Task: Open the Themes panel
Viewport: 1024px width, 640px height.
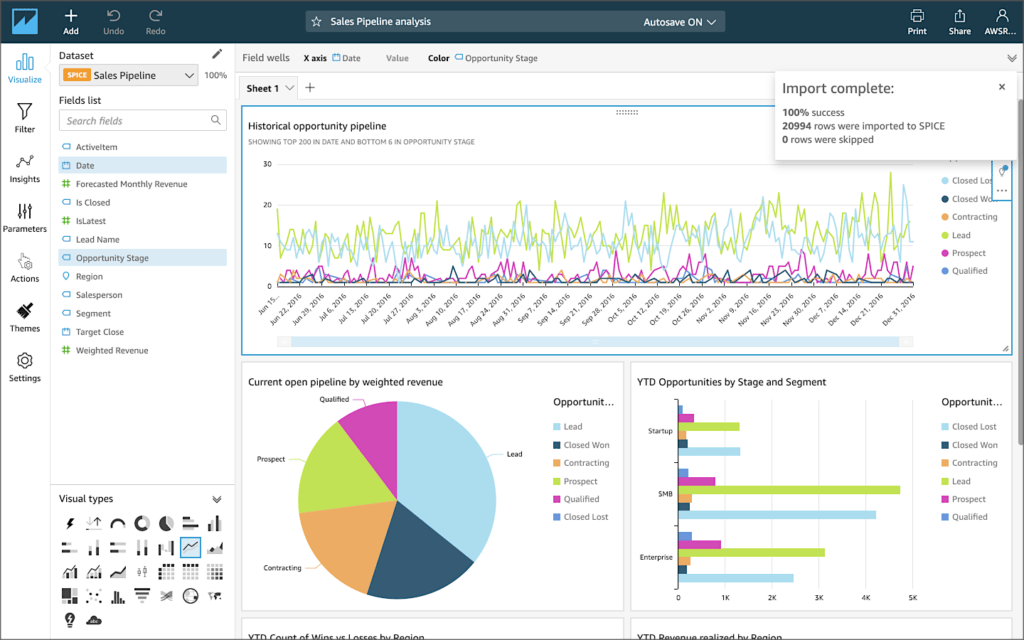Action: click(24, 315)
